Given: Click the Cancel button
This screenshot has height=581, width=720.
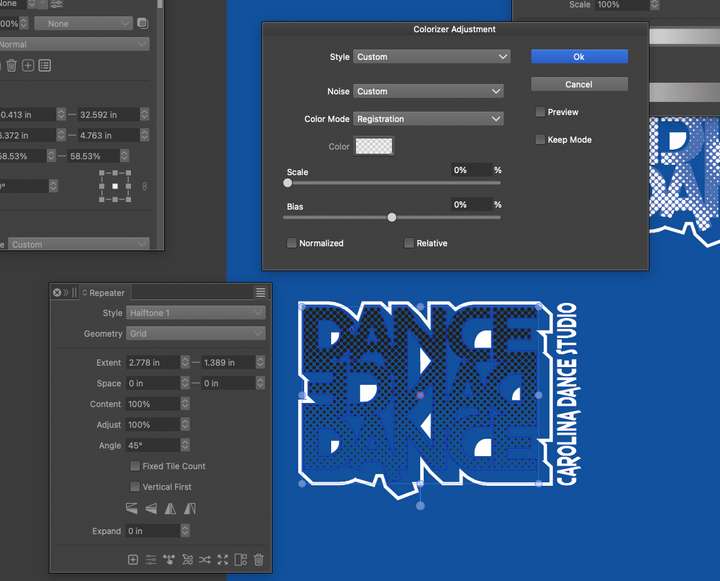Looking at the screenshot, I should coord(579,85).
